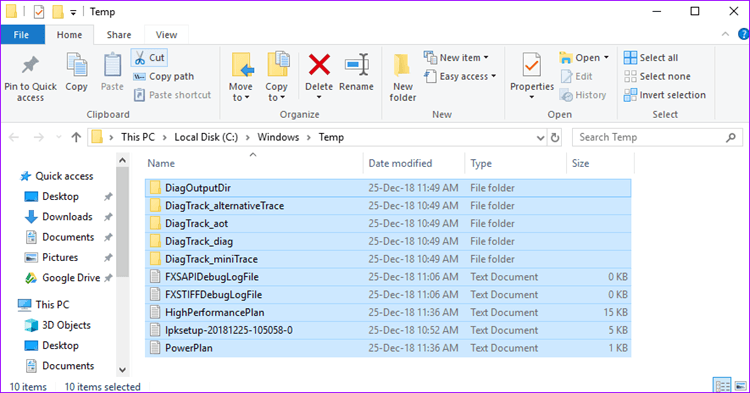This screenshot has height=393, width=750.
Task: Select the DiagTrack_alternativeTrace folder
Action: [388, 206]
